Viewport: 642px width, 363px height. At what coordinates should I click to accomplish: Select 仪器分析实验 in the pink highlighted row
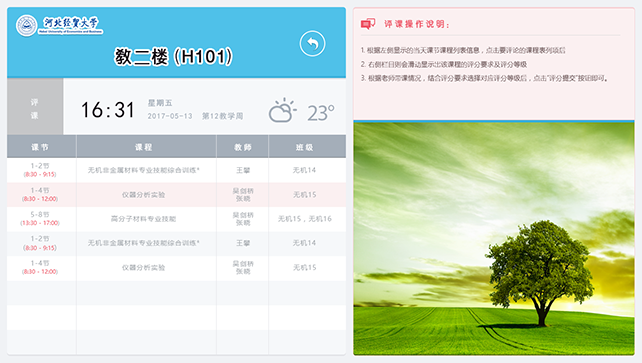pyautogui.click(x=143, y=195)
